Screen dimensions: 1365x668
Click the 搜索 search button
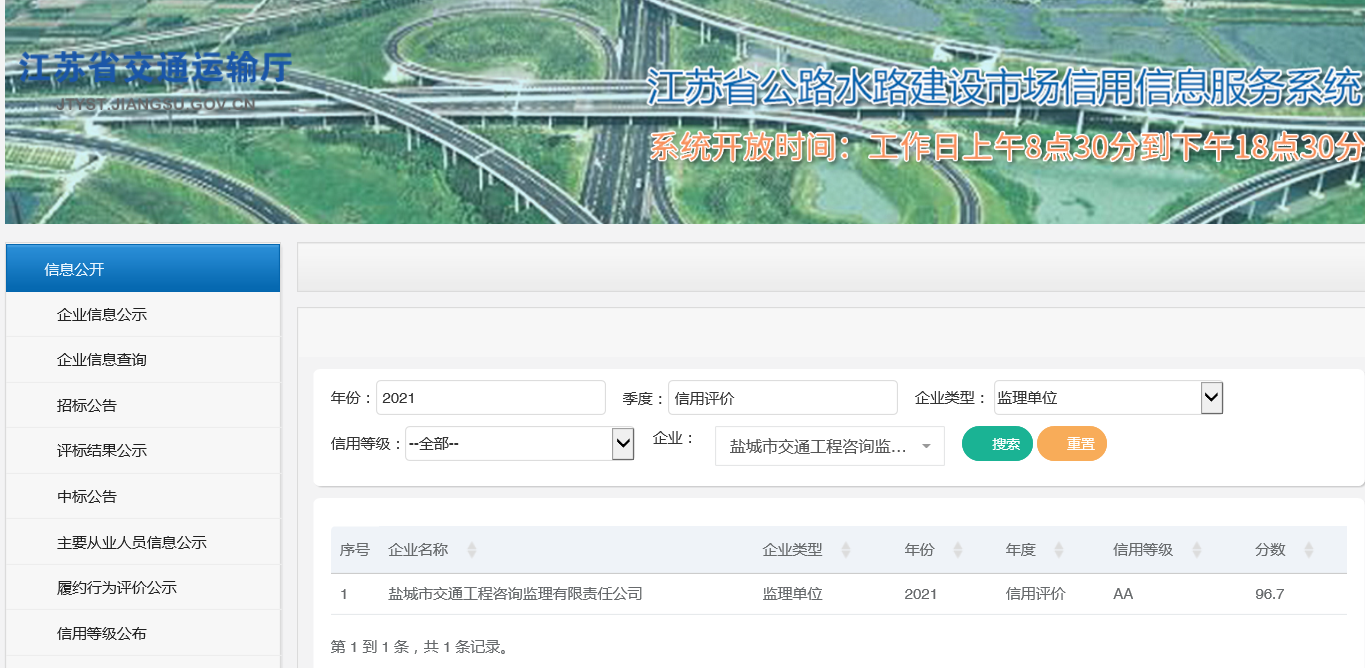(x=996, y=443)
